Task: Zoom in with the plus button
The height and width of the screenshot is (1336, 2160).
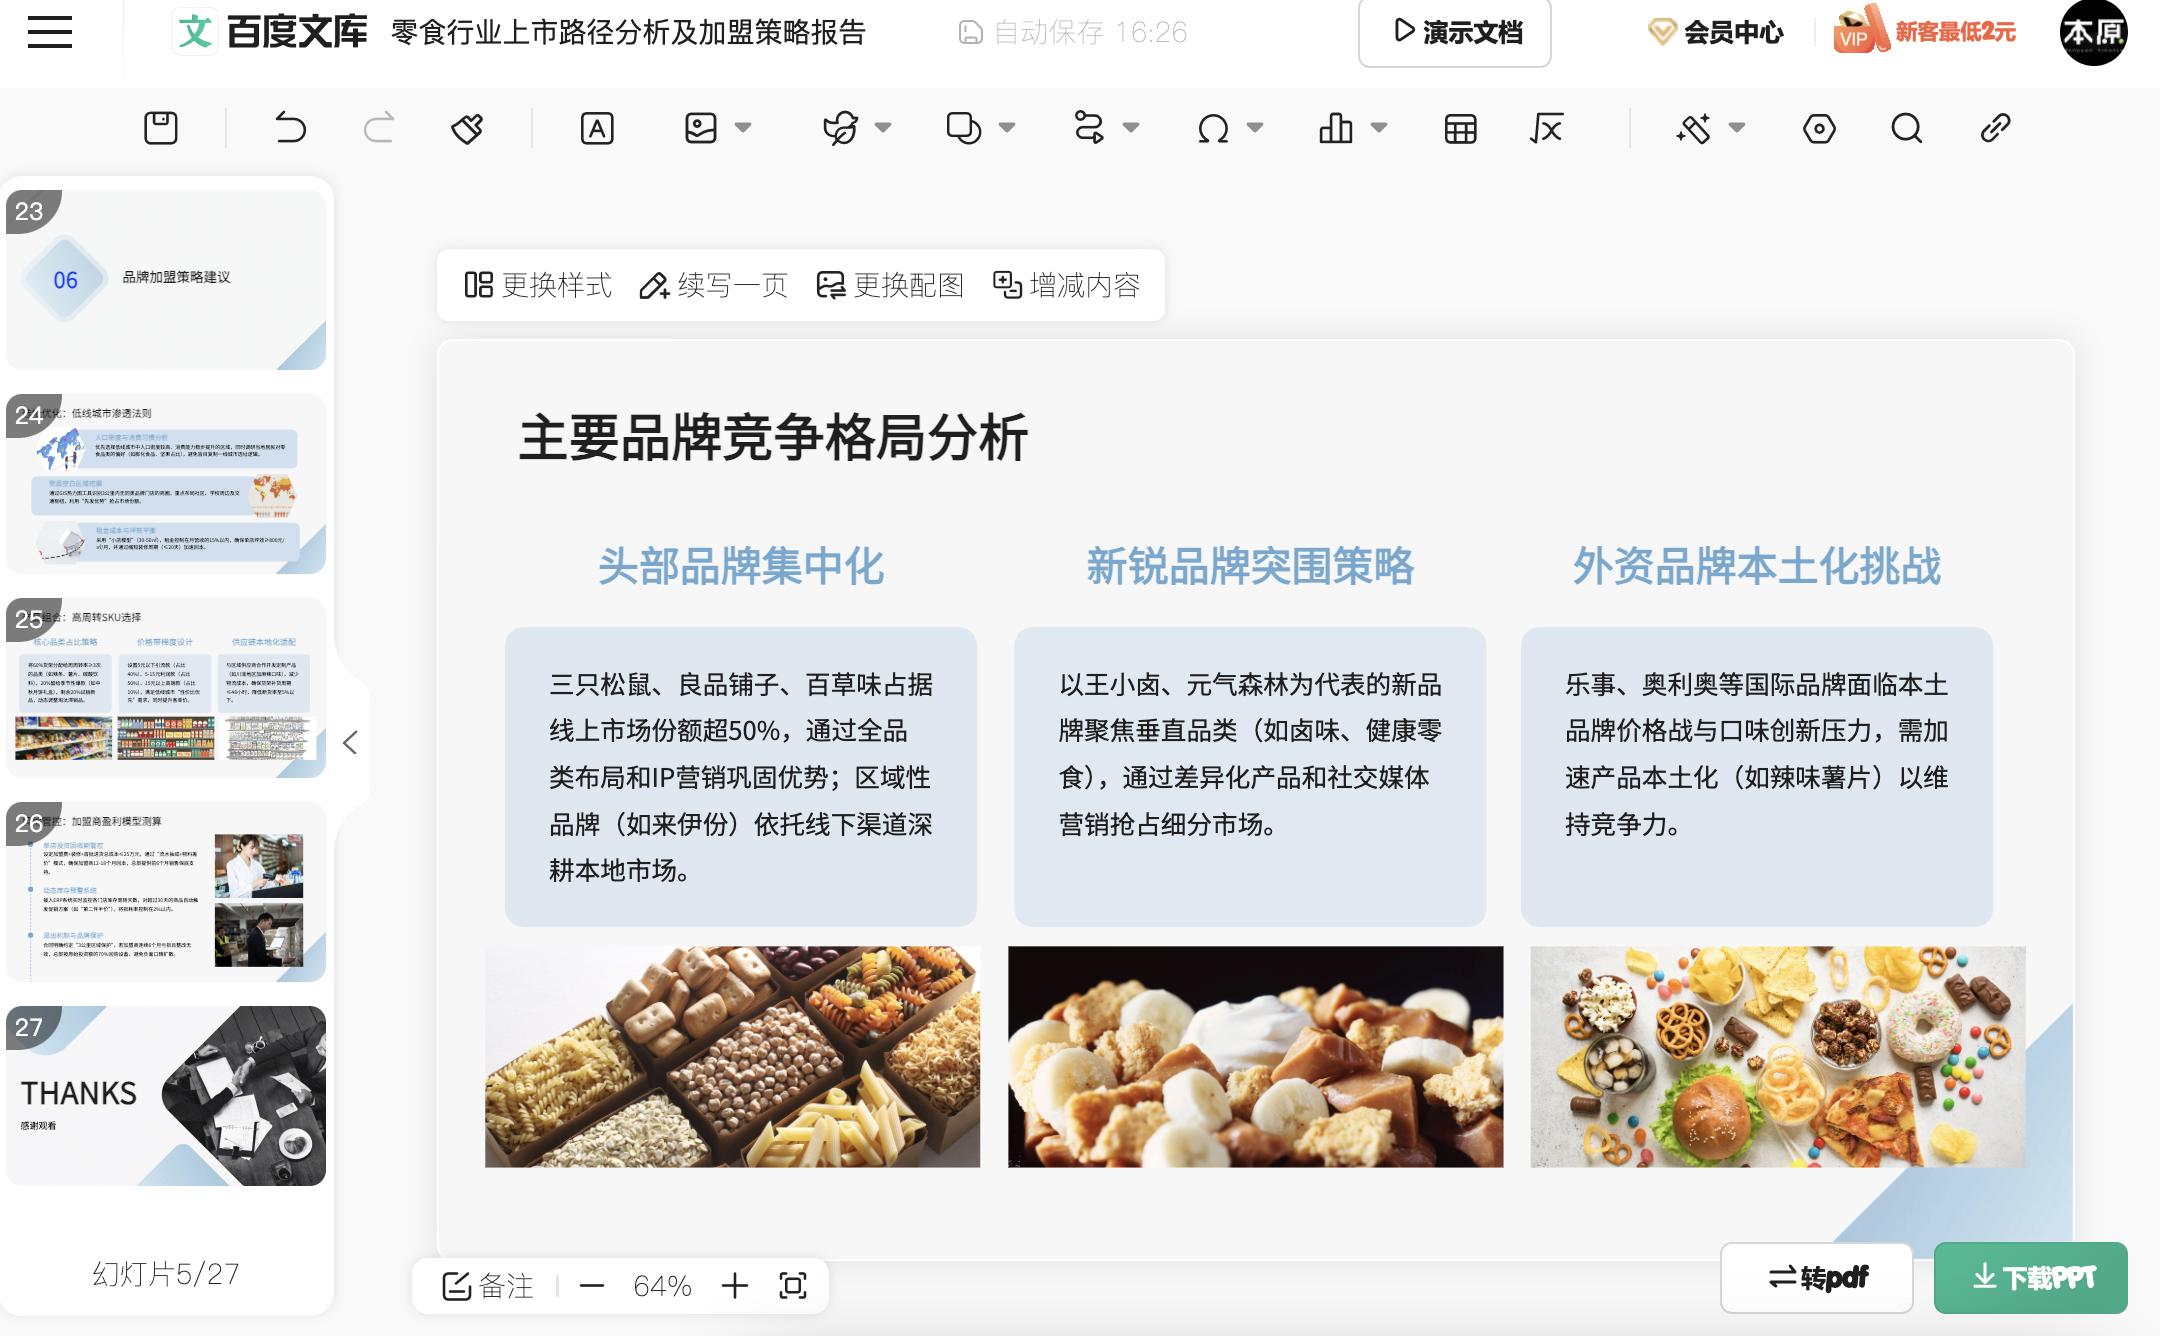Action: [735, 1285]
